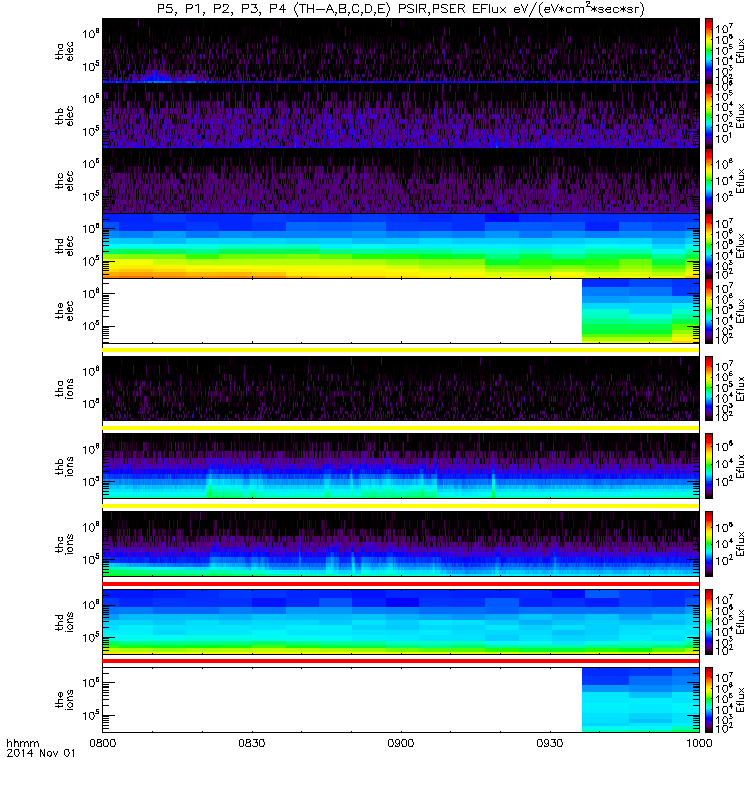Select the 'thd ions' panel label
This screenshot has width=750, height=800.
tap(64, 622)
